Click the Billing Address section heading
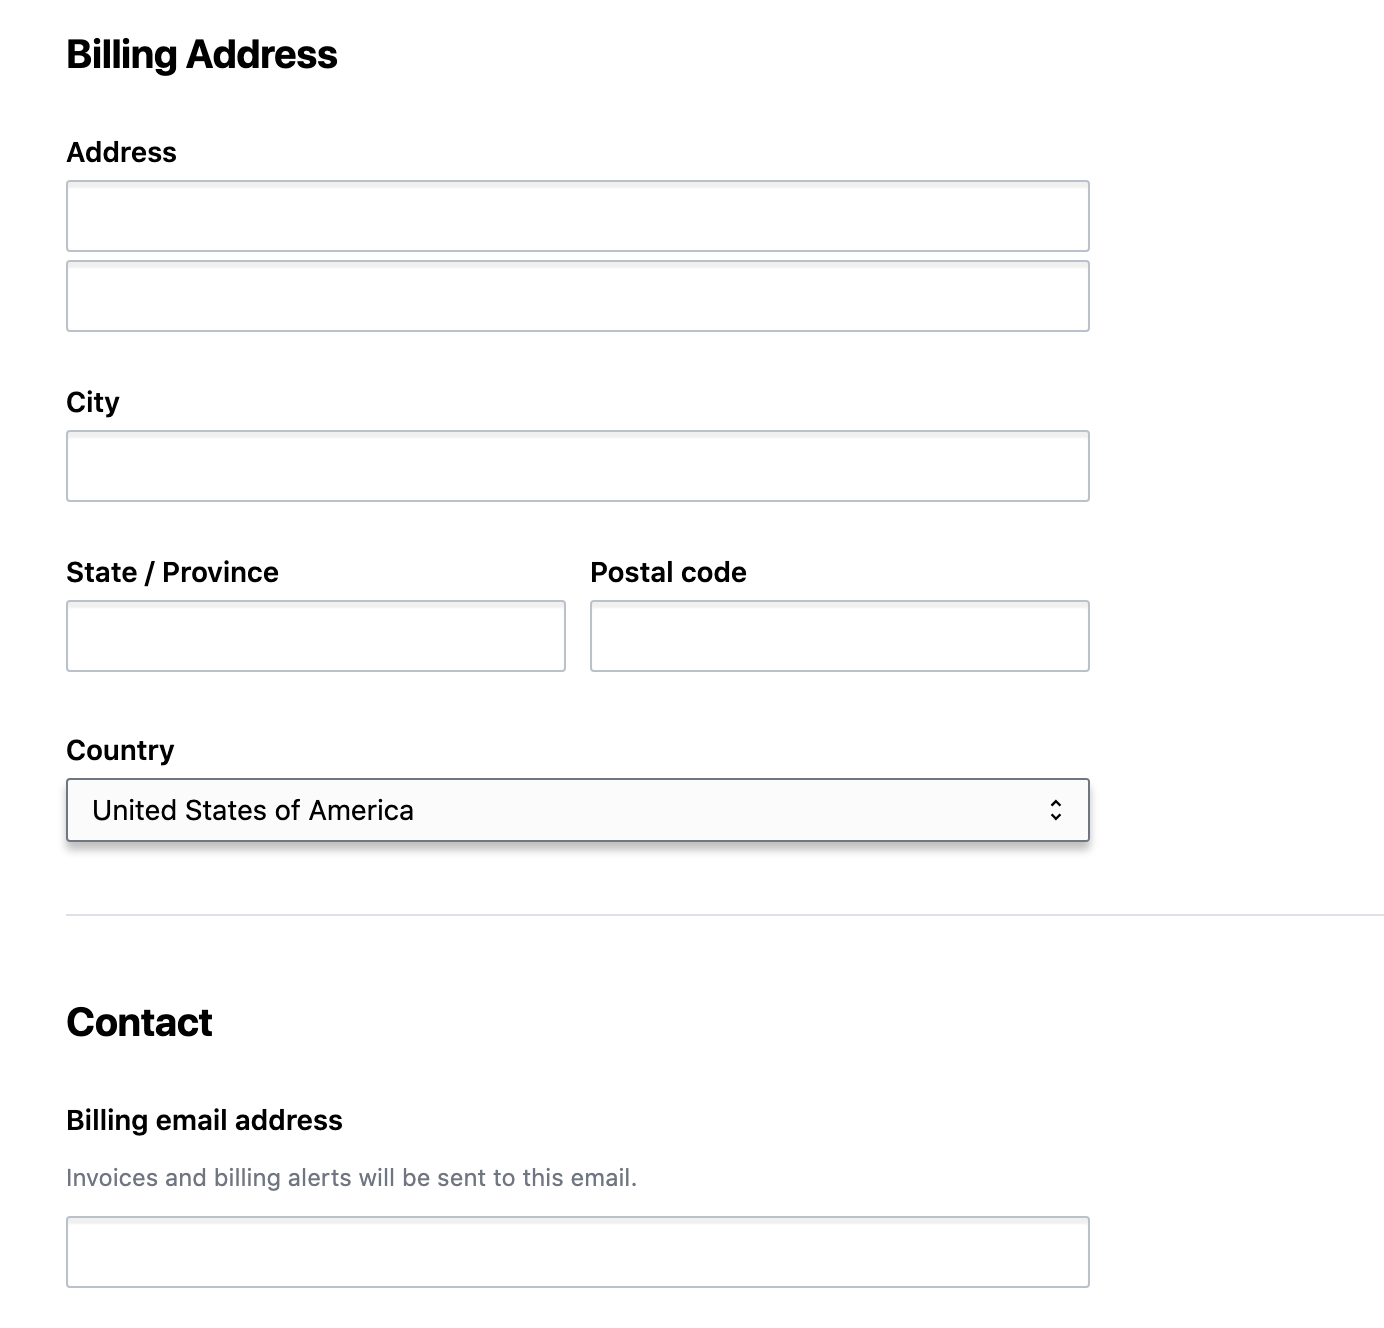The height and width of the screenshot is (1328, 1384). 202,54
